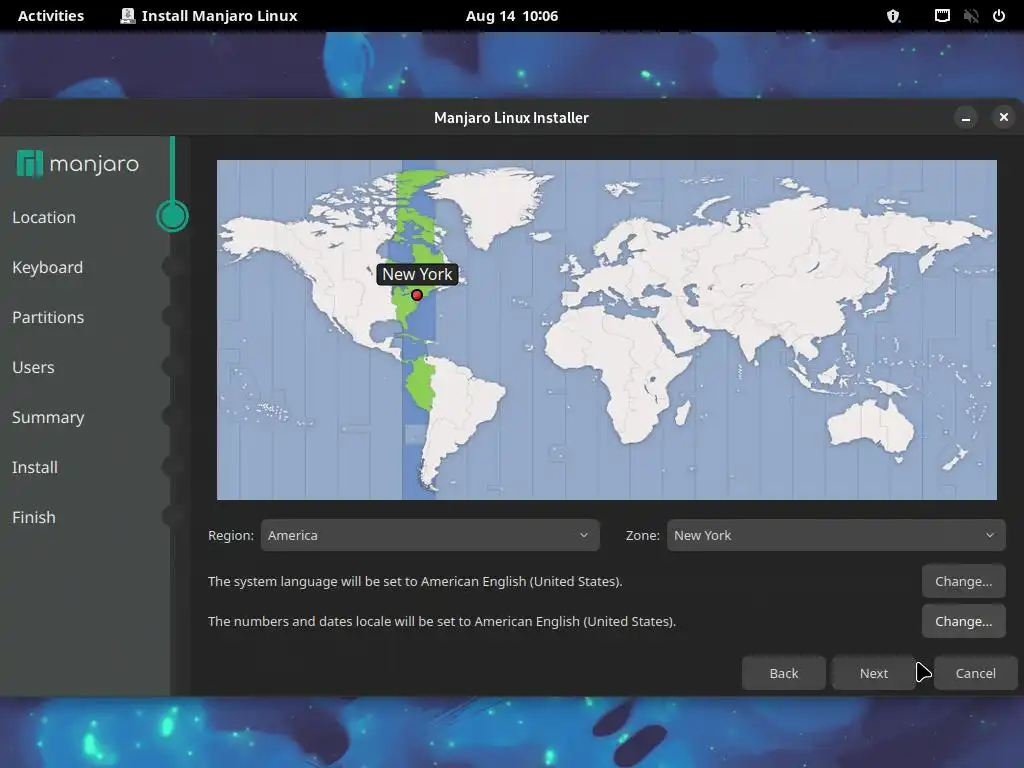Open the power menu icon

(x=999, y=16)
